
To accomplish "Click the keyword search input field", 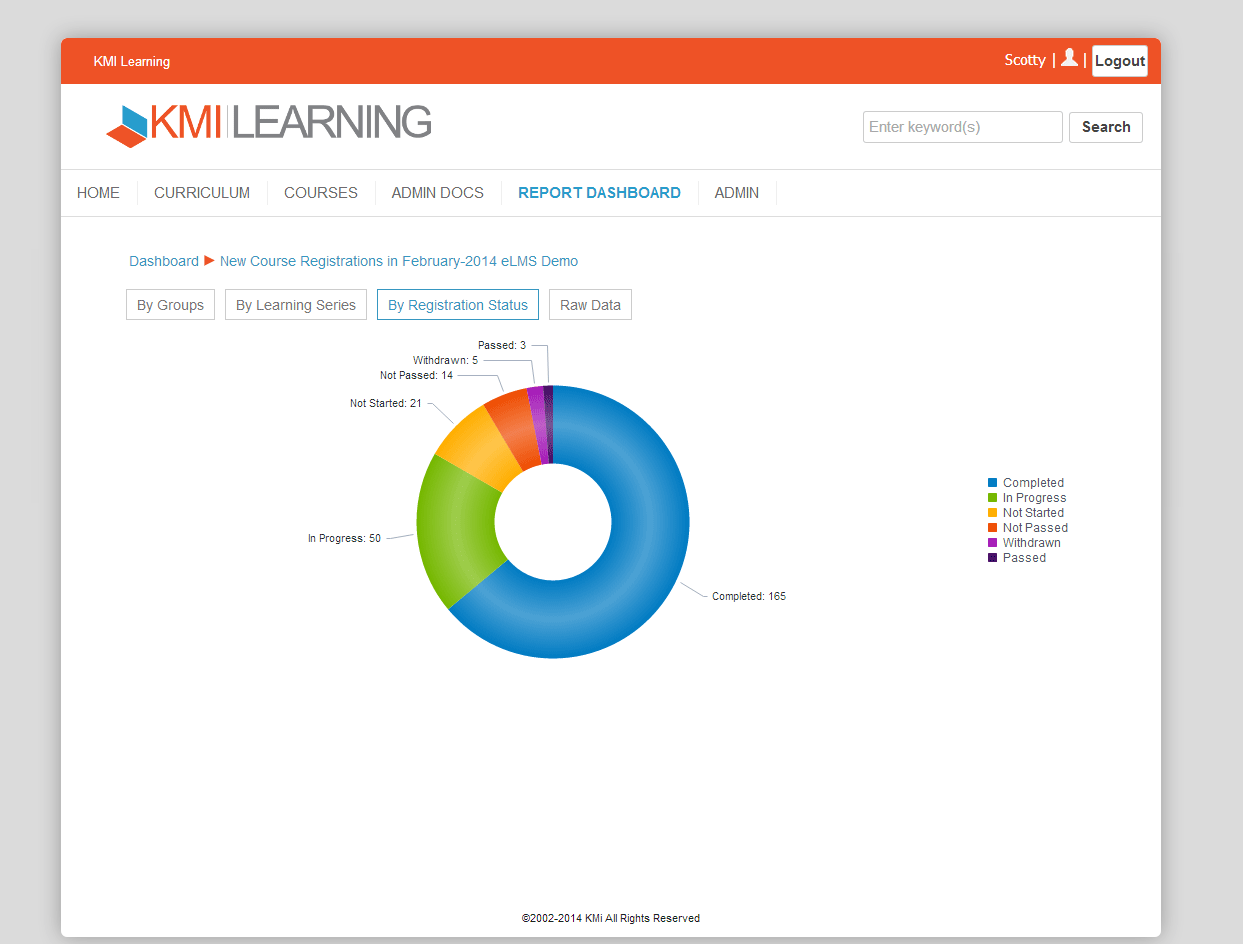I will coord(962,127).
